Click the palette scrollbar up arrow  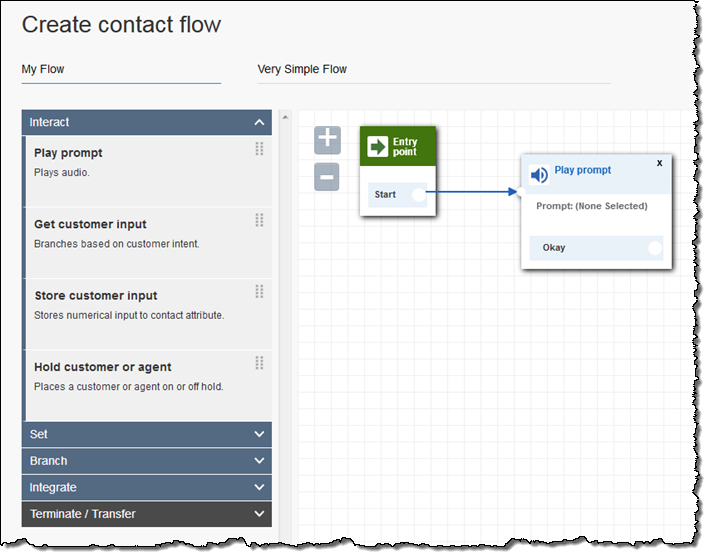pos(283,117)
